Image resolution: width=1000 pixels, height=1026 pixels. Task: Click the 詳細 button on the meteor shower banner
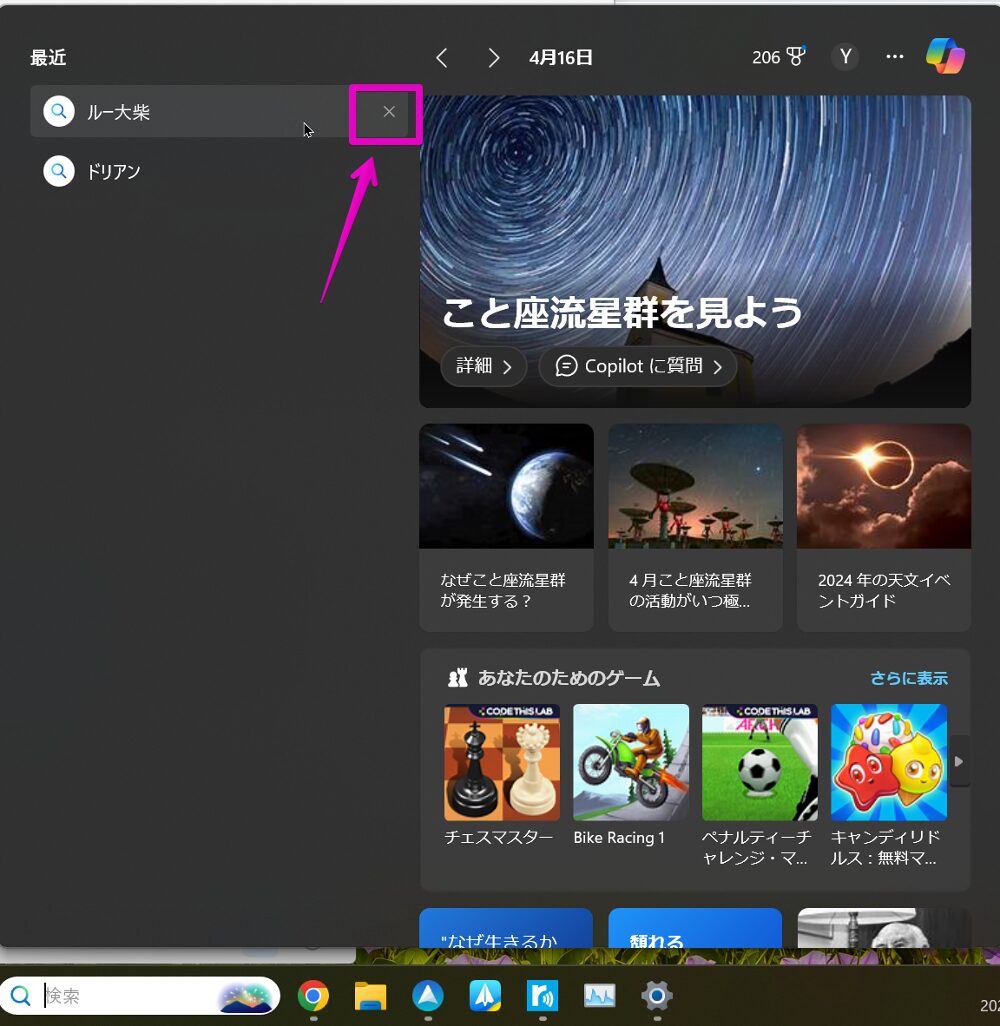click(484, 367)
